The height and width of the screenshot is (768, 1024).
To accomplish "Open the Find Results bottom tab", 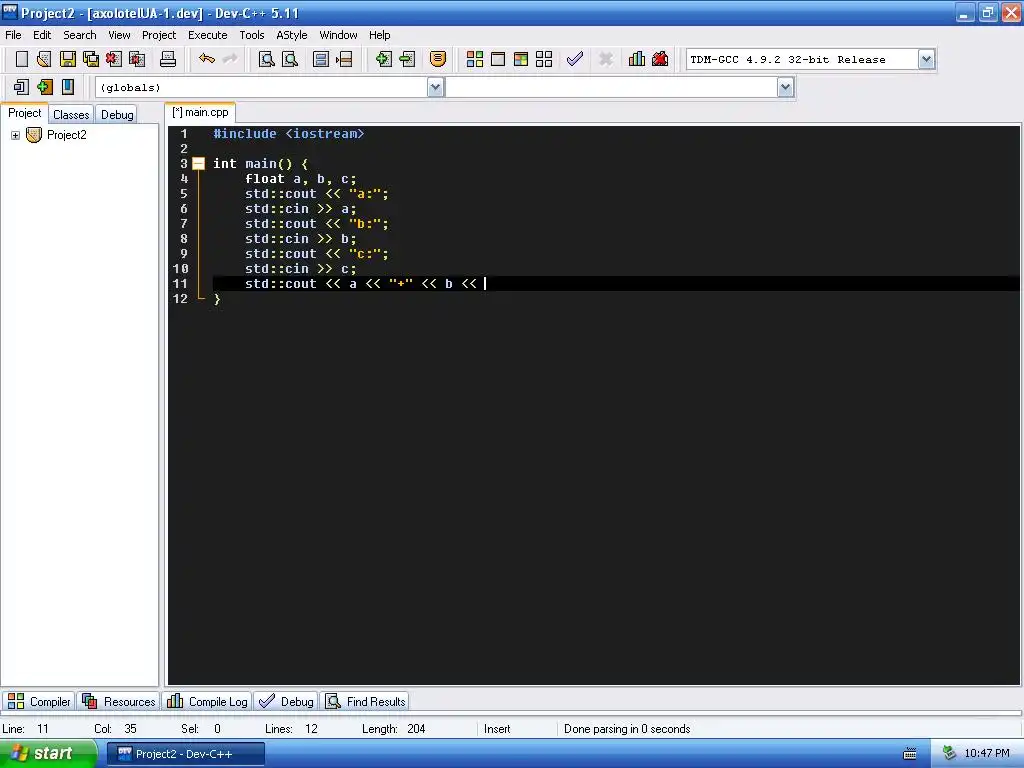I will (366, 701).
